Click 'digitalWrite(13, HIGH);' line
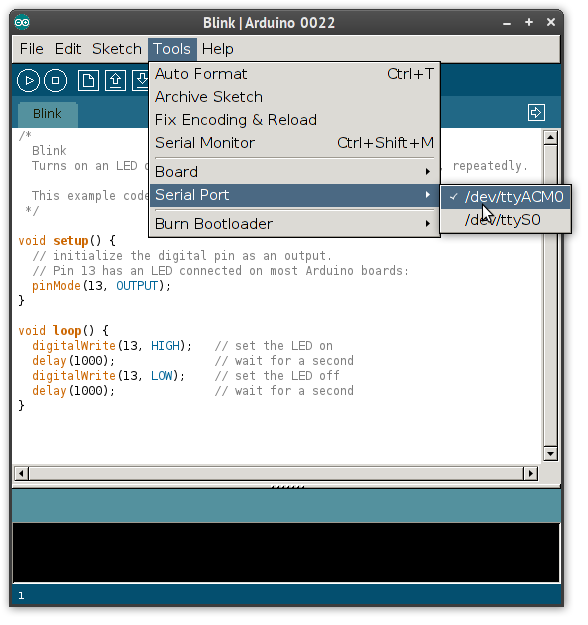This screenshot has height=625, width=588. [112, 346]
